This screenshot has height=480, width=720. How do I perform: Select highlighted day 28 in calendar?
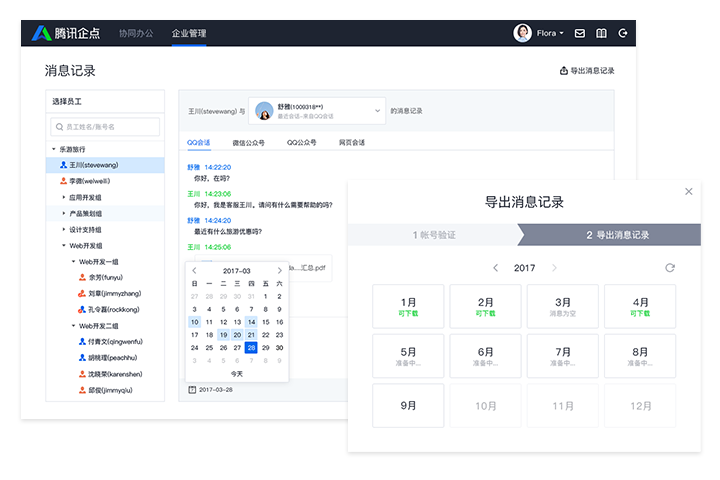(x=251, y=348)
